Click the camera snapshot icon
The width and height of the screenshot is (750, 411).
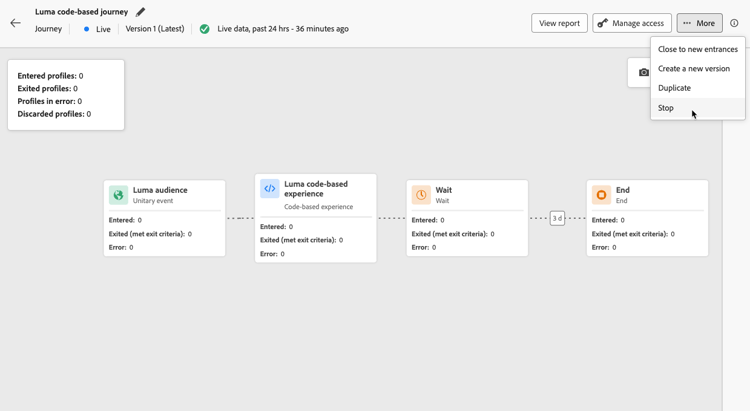click(x=643, y=72)
